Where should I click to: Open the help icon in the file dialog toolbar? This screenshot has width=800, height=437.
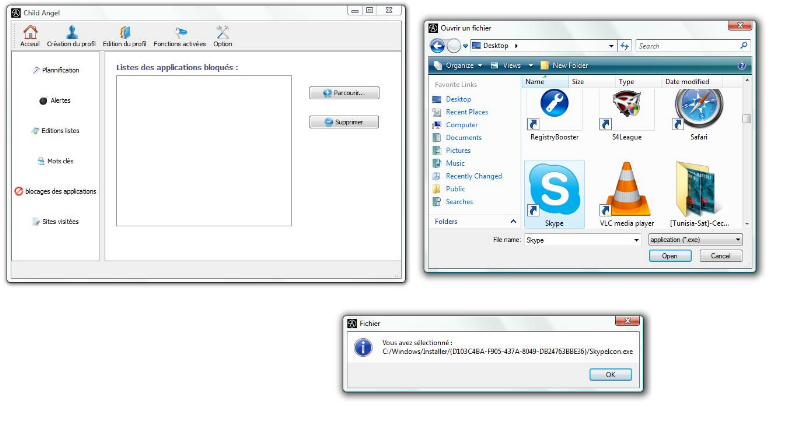pyautogui.click(x=742, y=65)
